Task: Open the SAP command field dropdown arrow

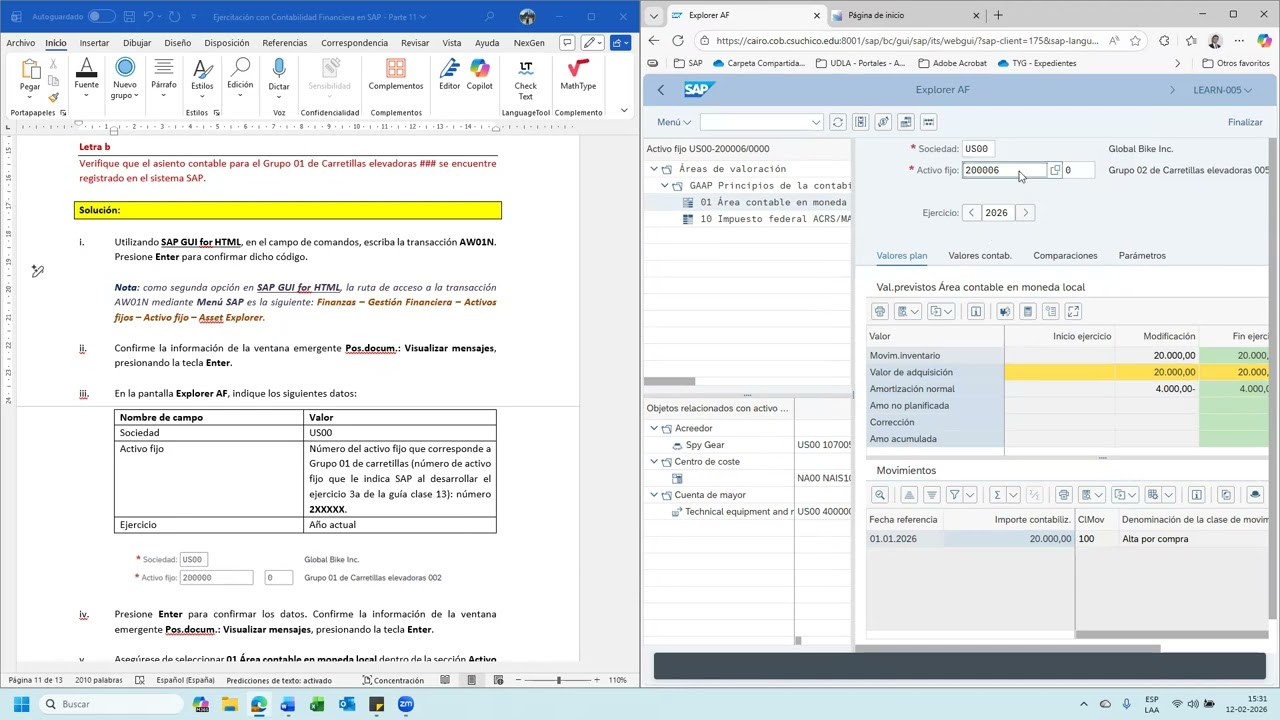Action: pyautogui.click(x=816, y=122)
